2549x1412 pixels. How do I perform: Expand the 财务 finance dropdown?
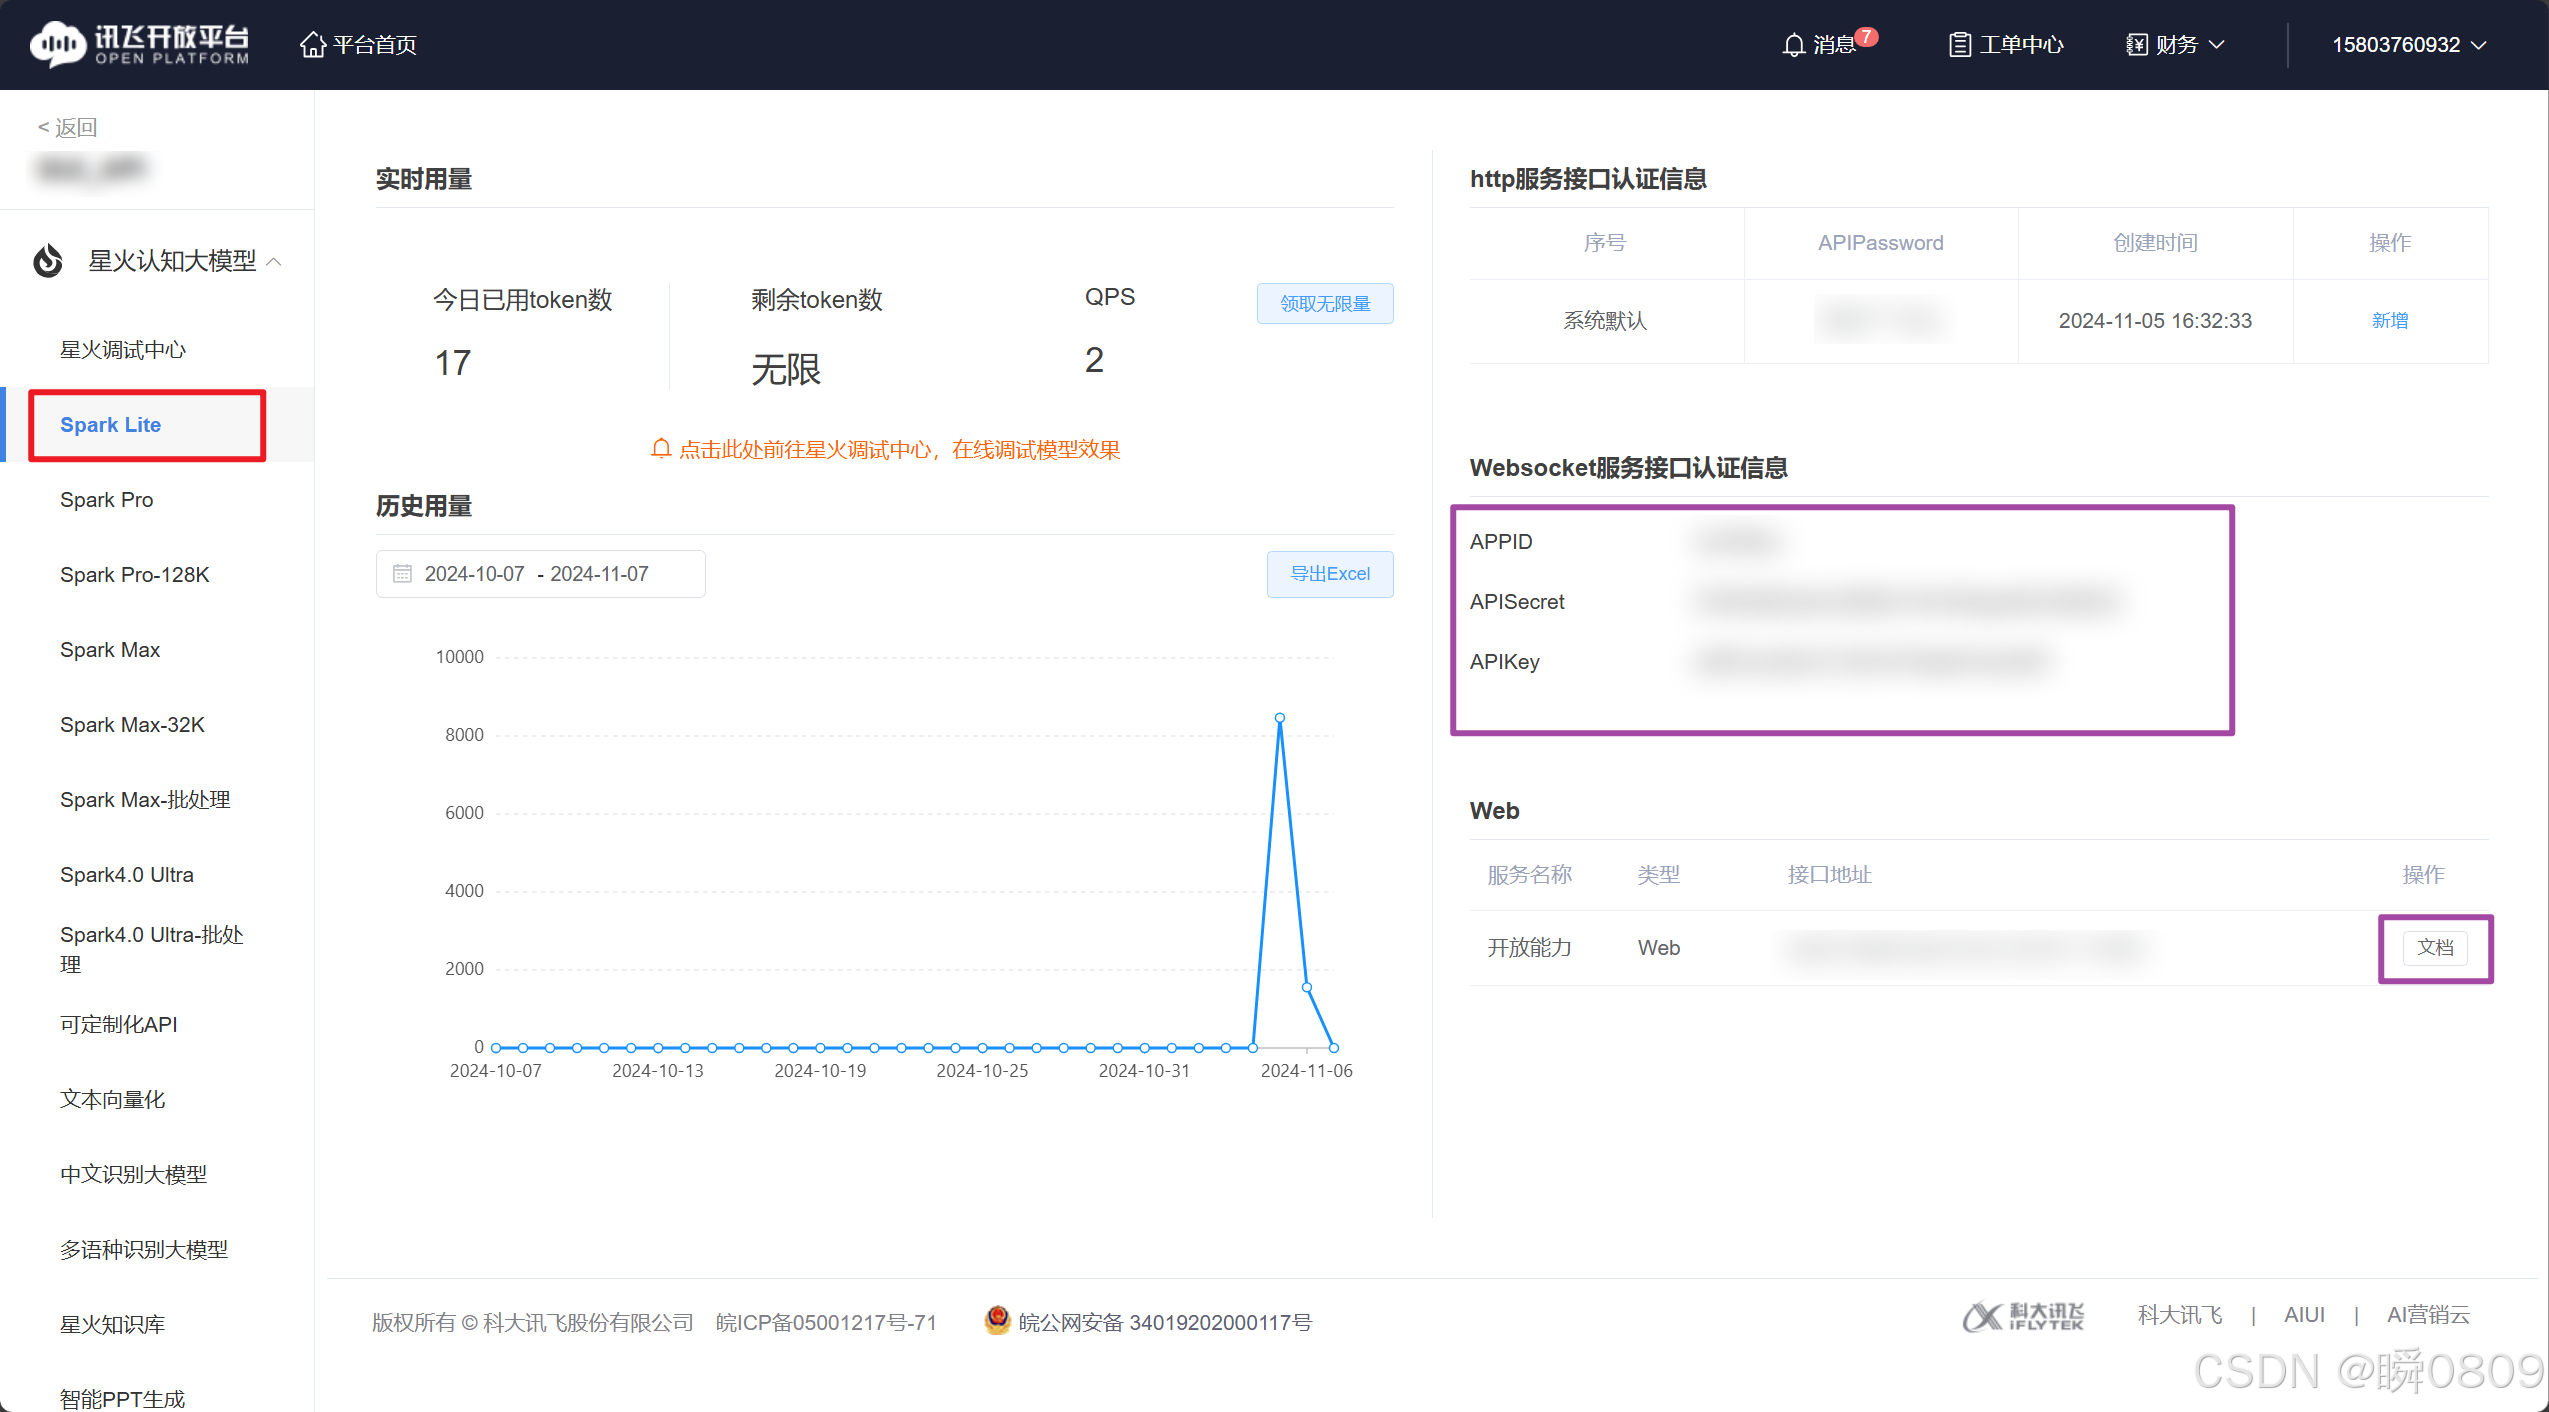tap(2175, 45)
